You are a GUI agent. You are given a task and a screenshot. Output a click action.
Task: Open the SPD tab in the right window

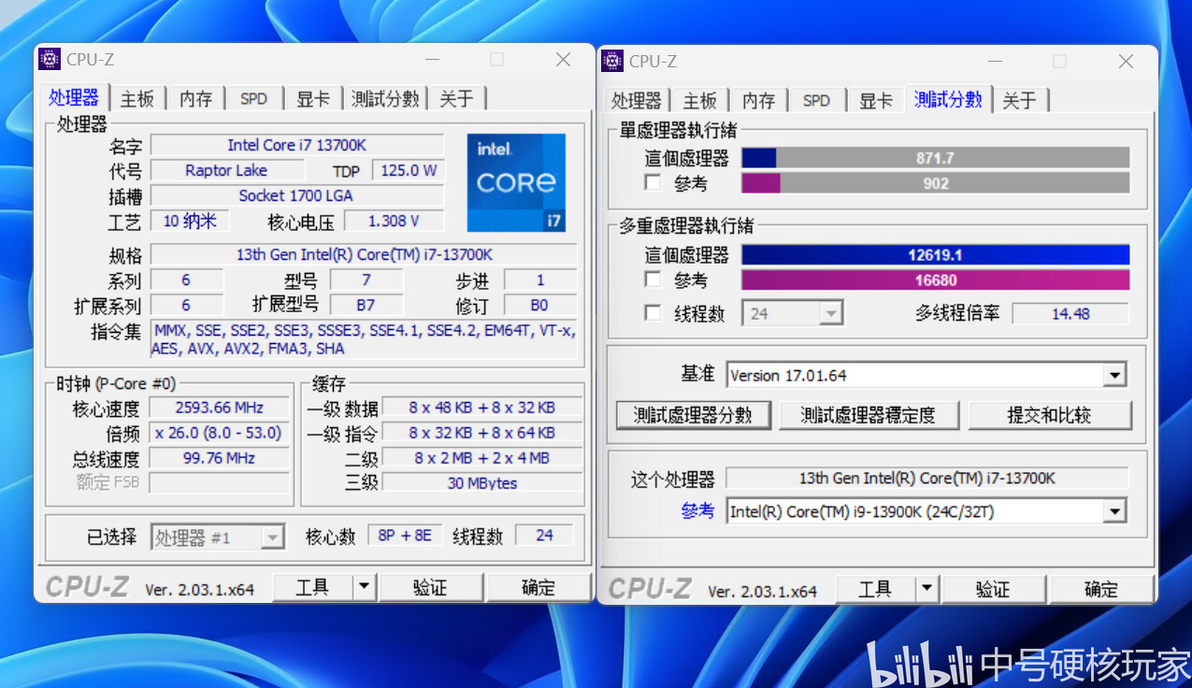[816, 100]
